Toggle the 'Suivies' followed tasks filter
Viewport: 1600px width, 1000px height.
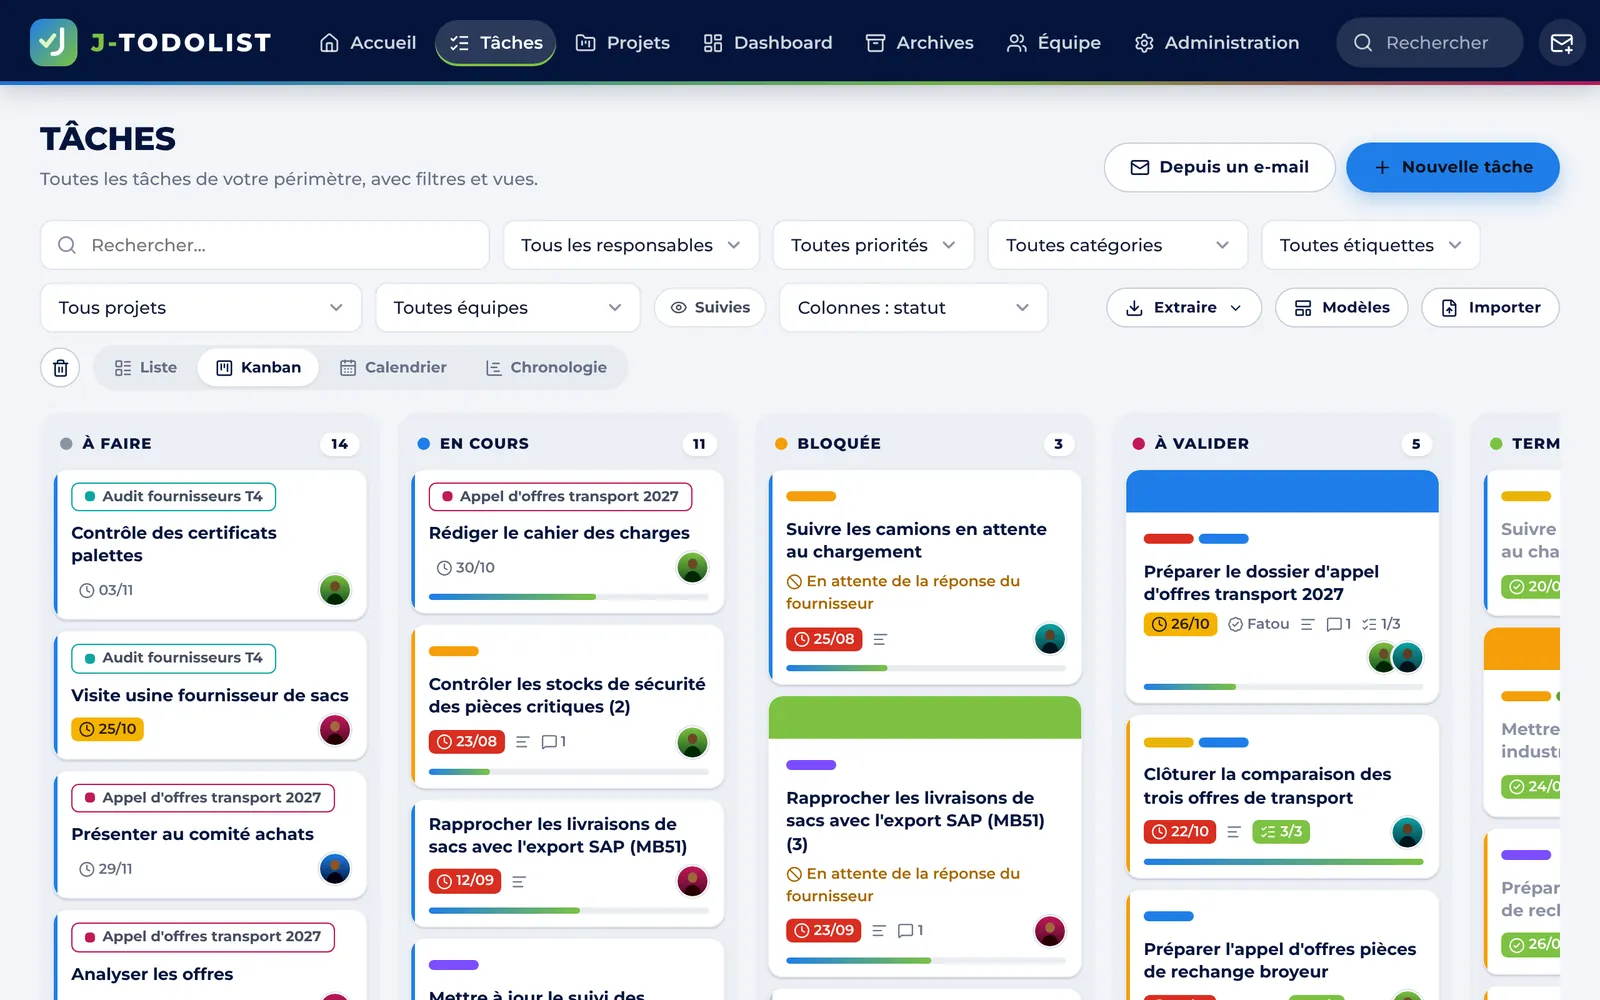[710, 308]
